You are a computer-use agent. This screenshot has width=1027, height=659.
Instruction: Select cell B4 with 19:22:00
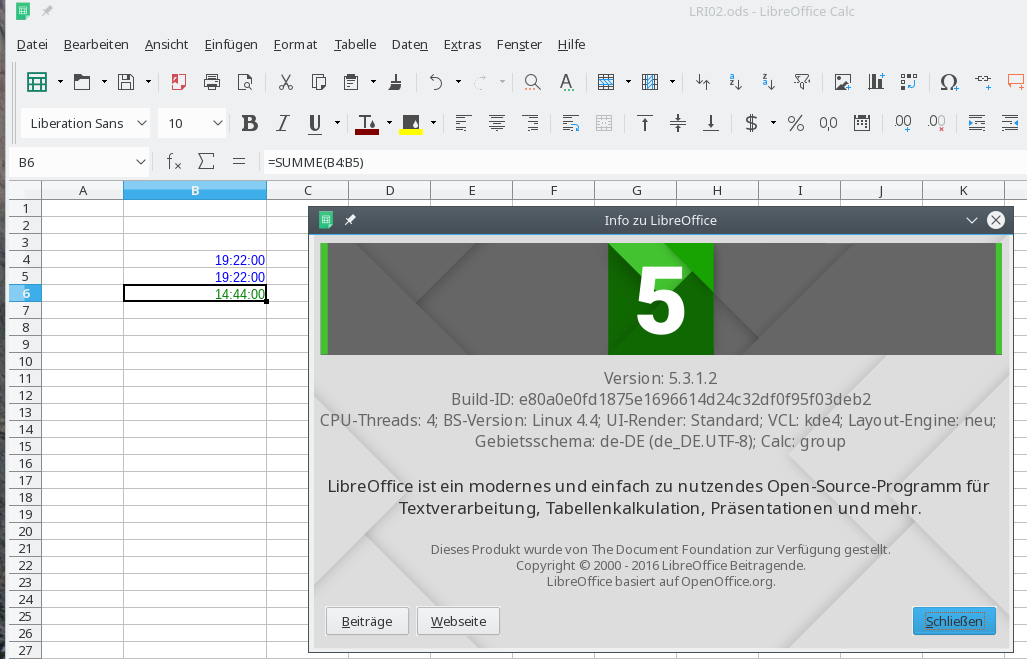click(195, 260)
